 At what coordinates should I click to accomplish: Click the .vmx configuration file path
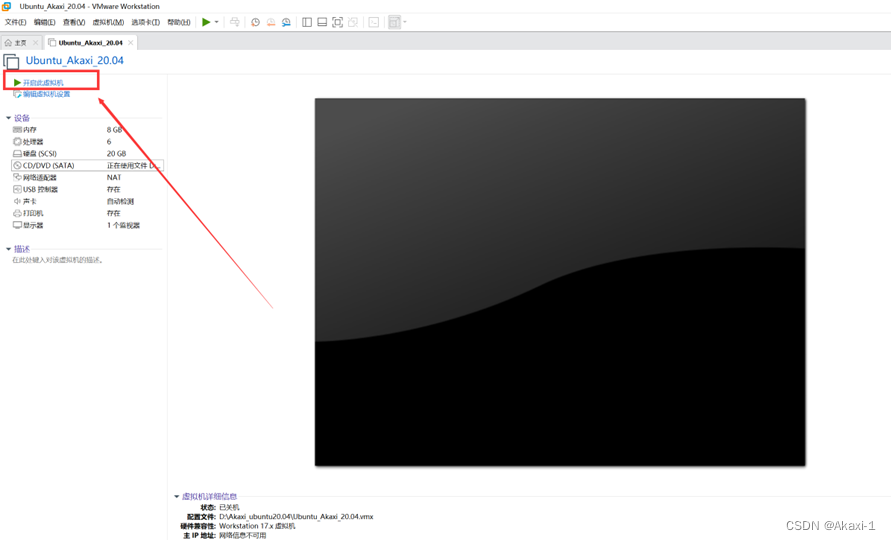(x=296, y=517)
